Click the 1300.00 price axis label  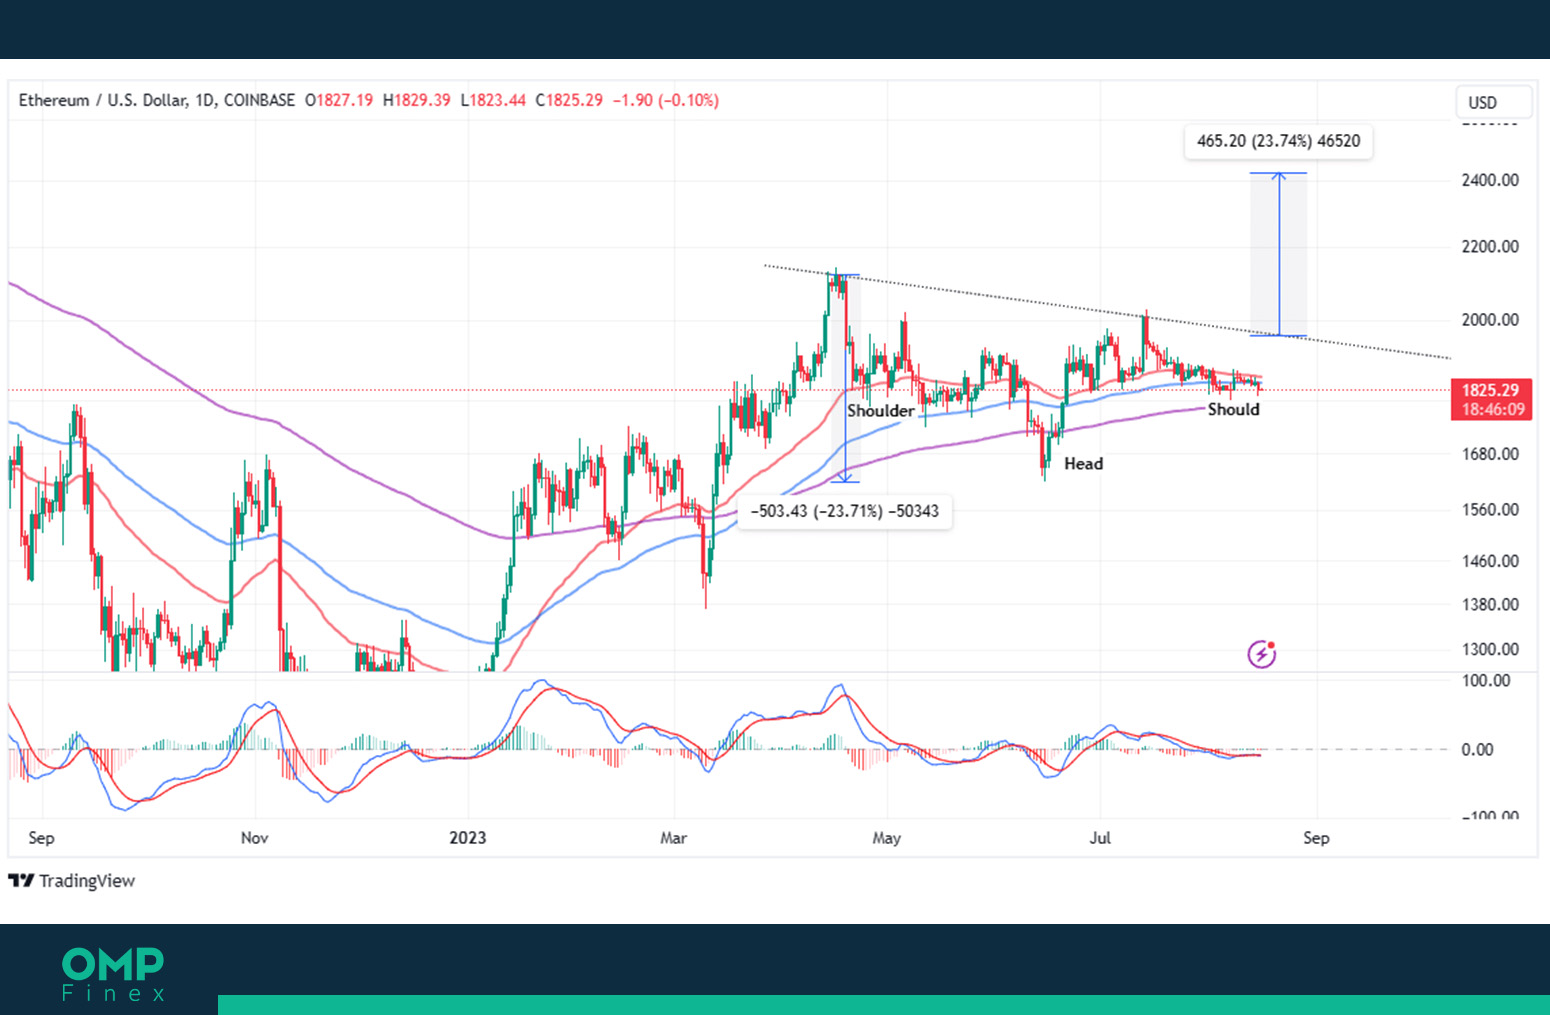coord(1490,649)
